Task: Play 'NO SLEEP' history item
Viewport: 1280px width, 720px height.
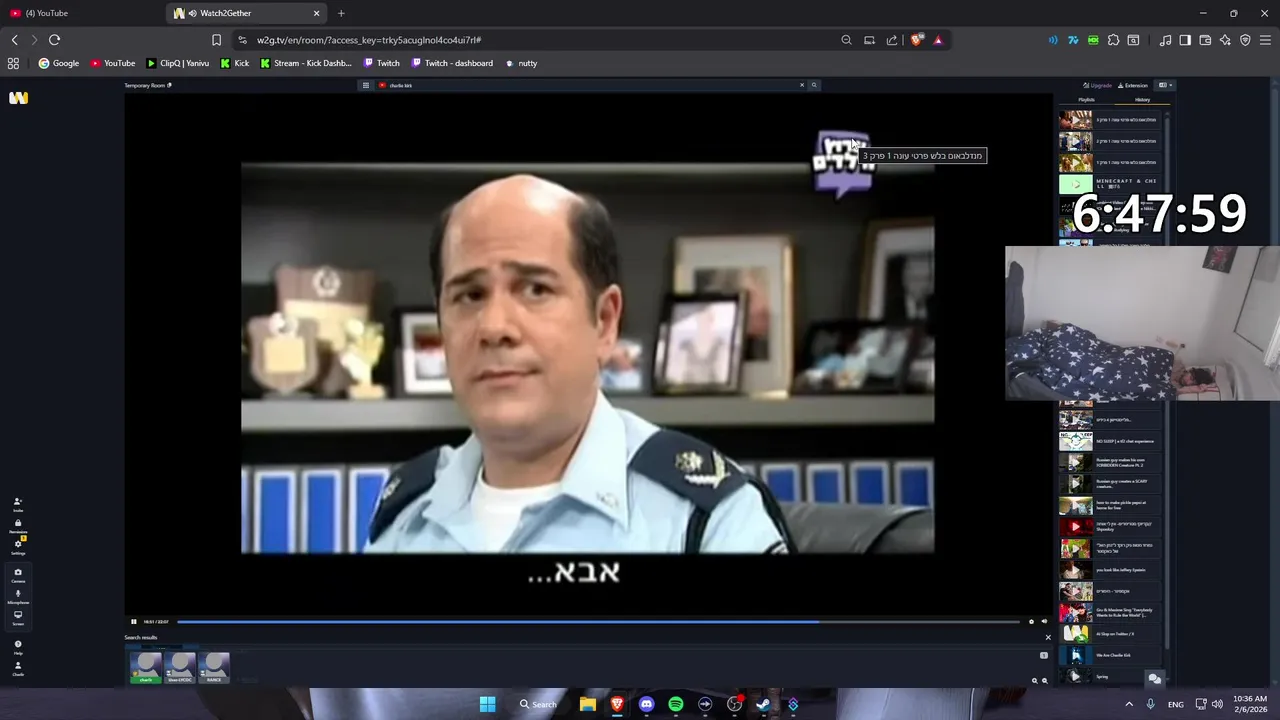Action: (1109, 441)
